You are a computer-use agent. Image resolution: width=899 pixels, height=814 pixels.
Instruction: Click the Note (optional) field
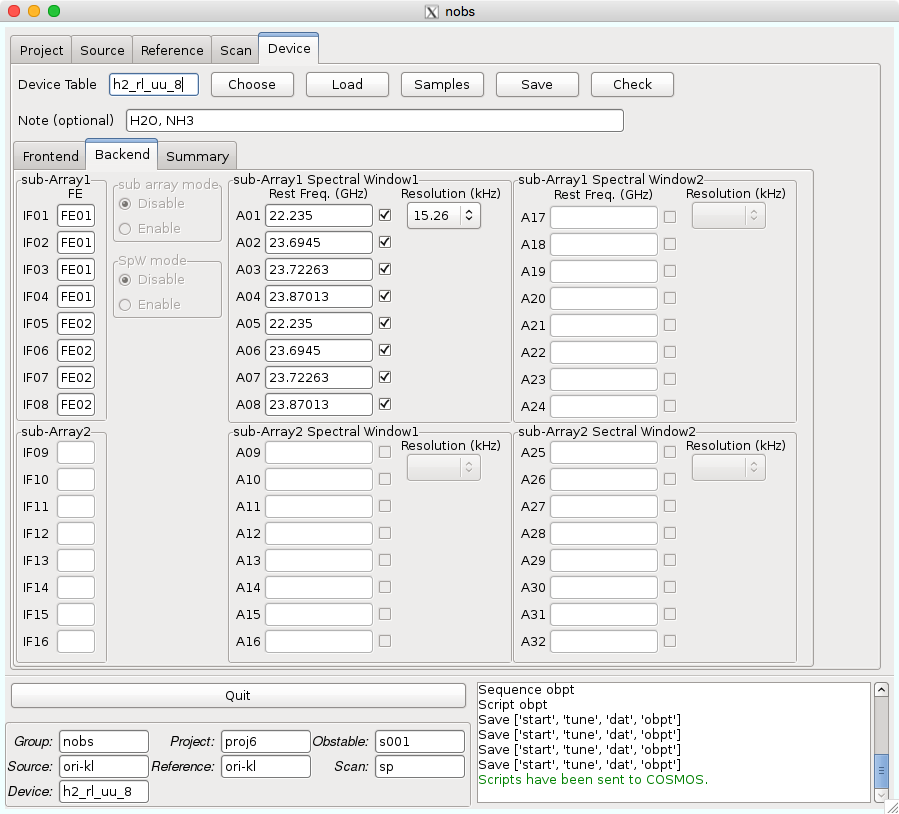coord(375,120)
